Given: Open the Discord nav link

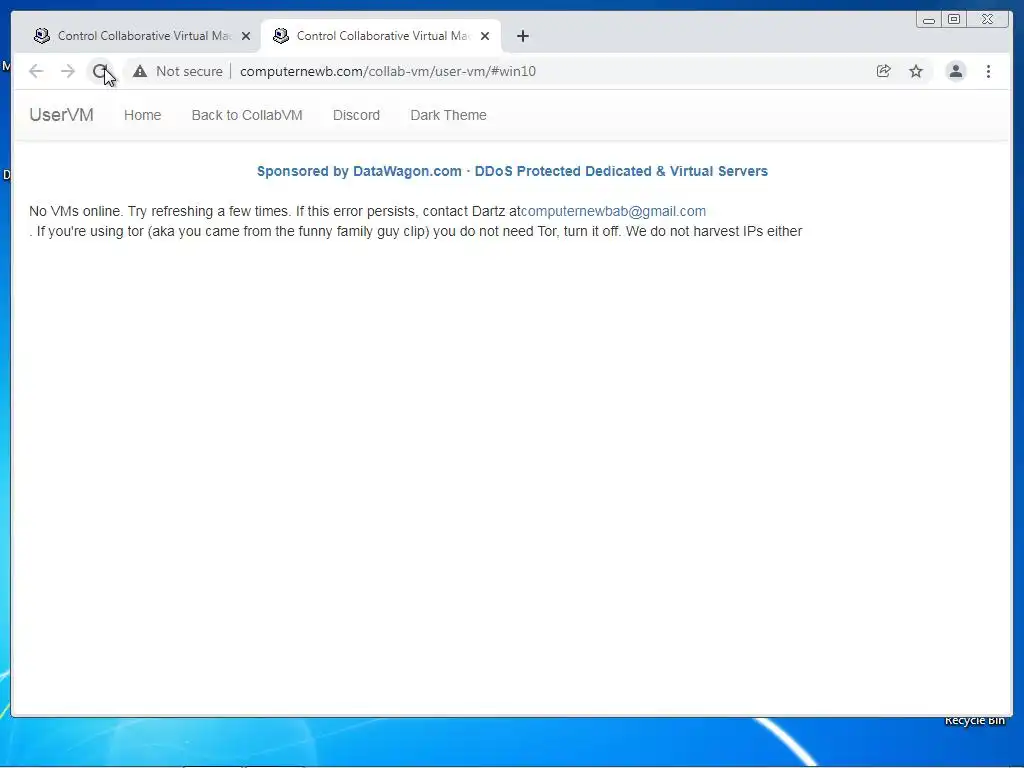Looking at the screenshot, I should pos(356,115).
